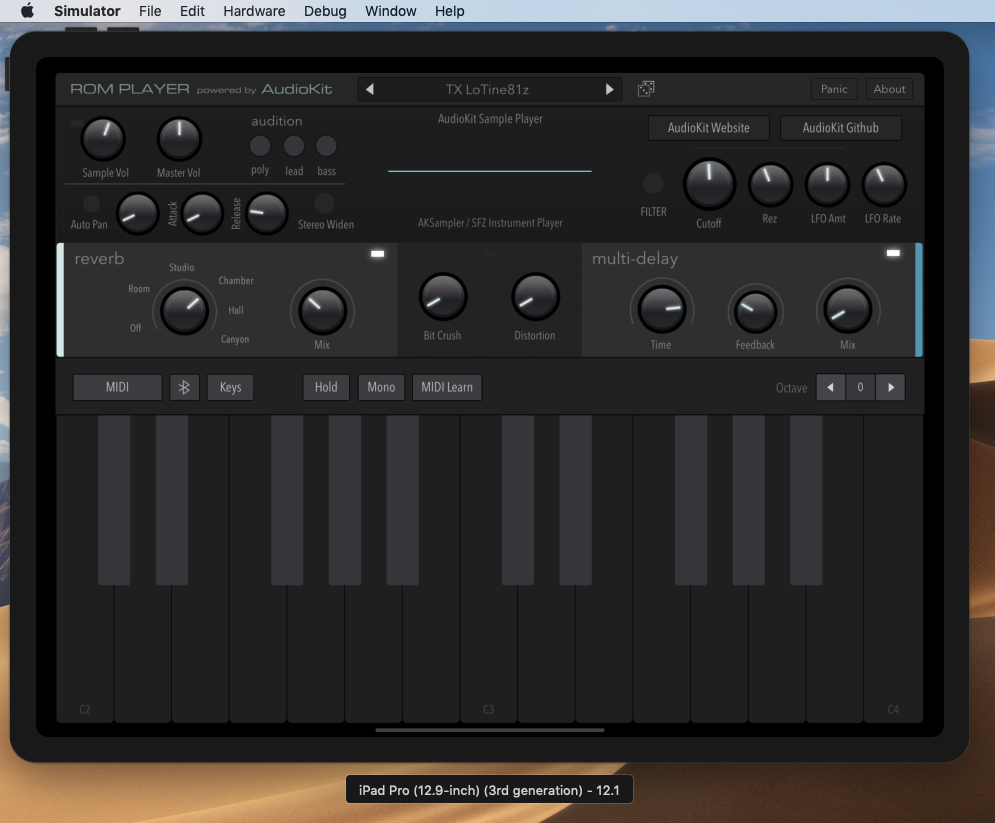Click the MIDI button
Image resolution: width=995 pixels, height=823 pixels.
[117, 387]
